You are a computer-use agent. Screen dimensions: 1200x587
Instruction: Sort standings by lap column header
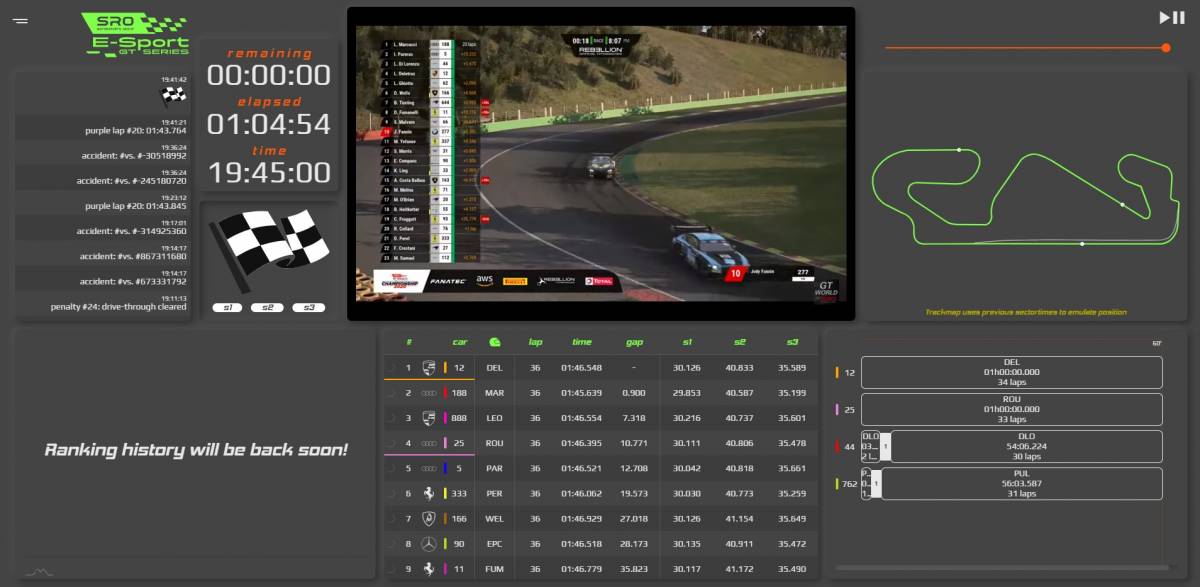[x=535, y=342]
